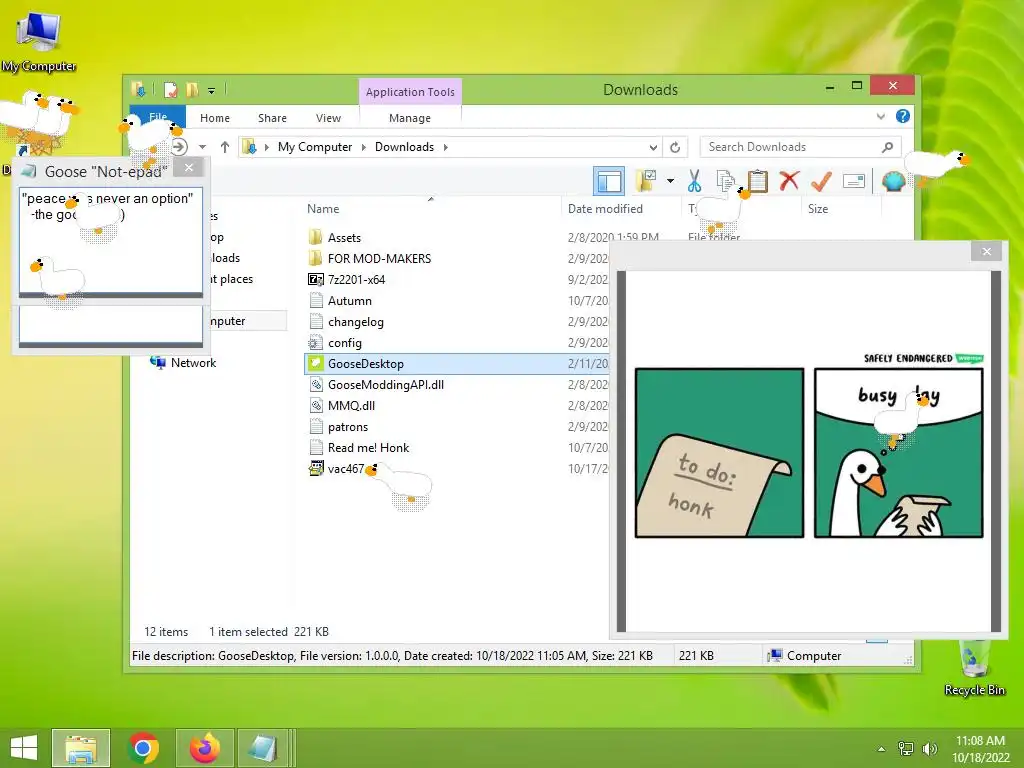The height and width of the screenshot is (768, 1024).
Task: Select GooseModdingAPI.dll file
Action: coord(385,385)
